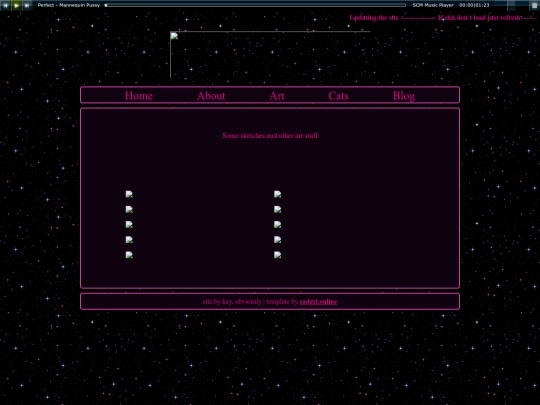Skip to previous track in music player

click(5, 5)
